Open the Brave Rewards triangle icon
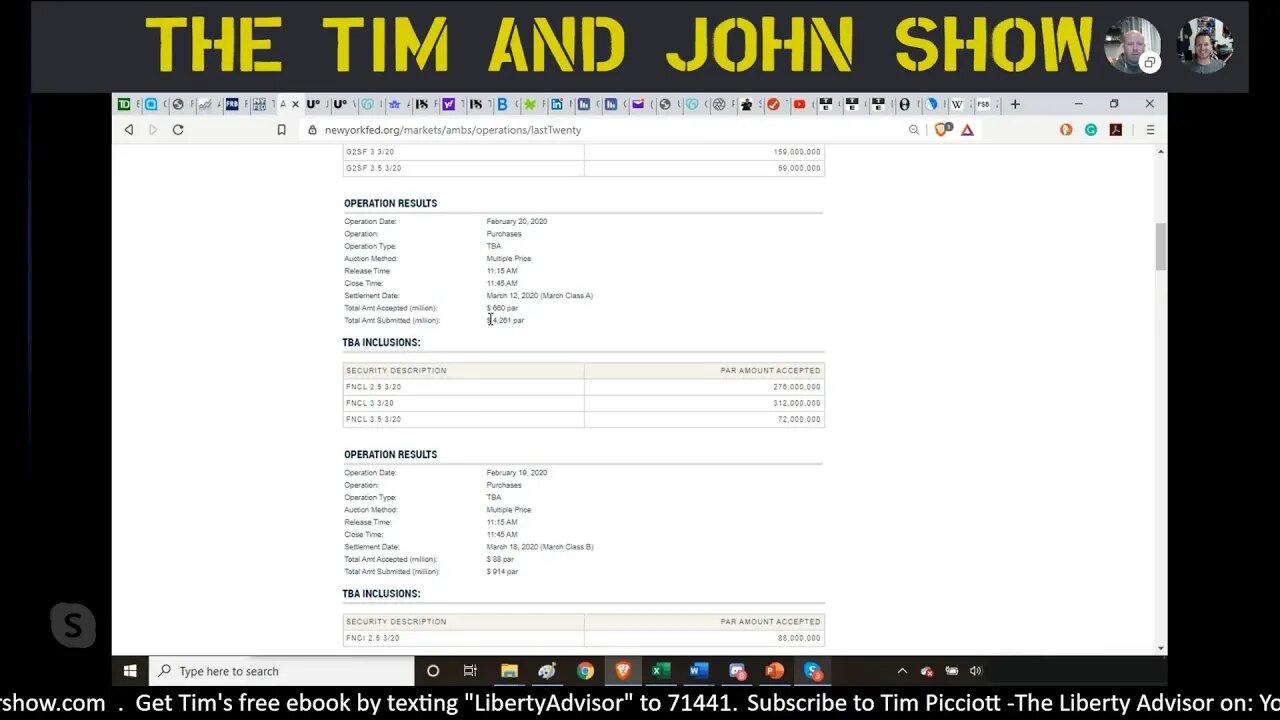Image resolution: width=1280 pixels, height=720 pixels. [967, 130]
